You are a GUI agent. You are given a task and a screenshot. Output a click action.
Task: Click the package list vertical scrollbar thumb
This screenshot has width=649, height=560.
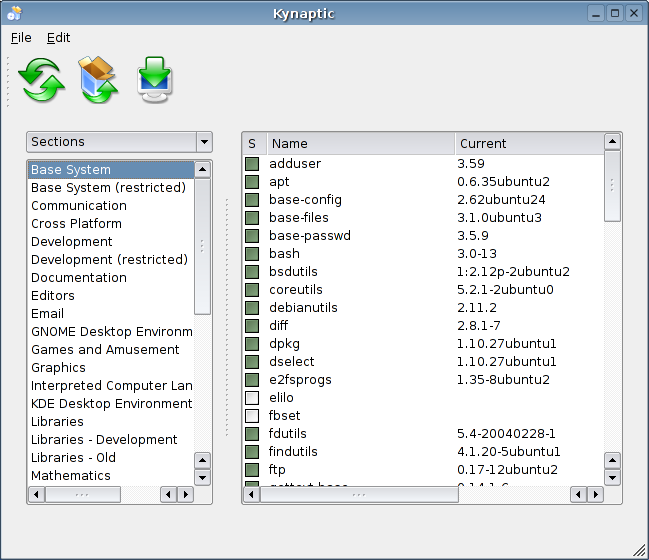[x=613, y=186]
